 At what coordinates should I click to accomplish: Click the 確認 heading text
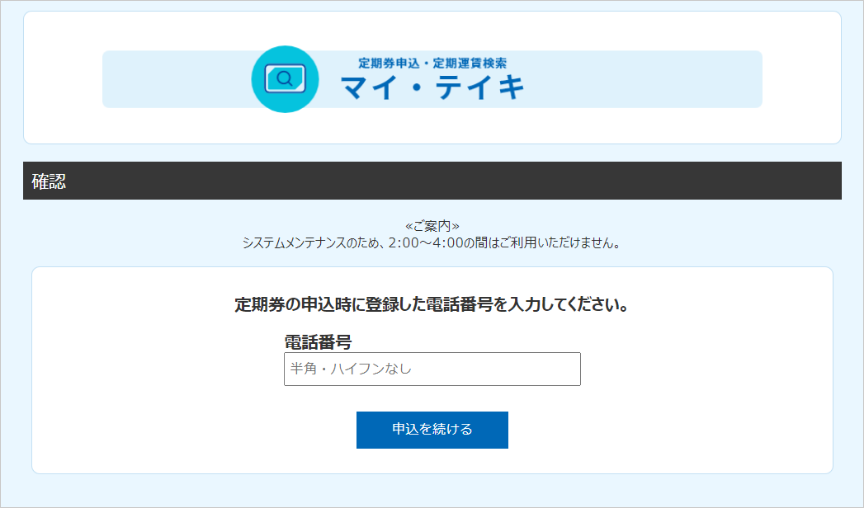49,182
